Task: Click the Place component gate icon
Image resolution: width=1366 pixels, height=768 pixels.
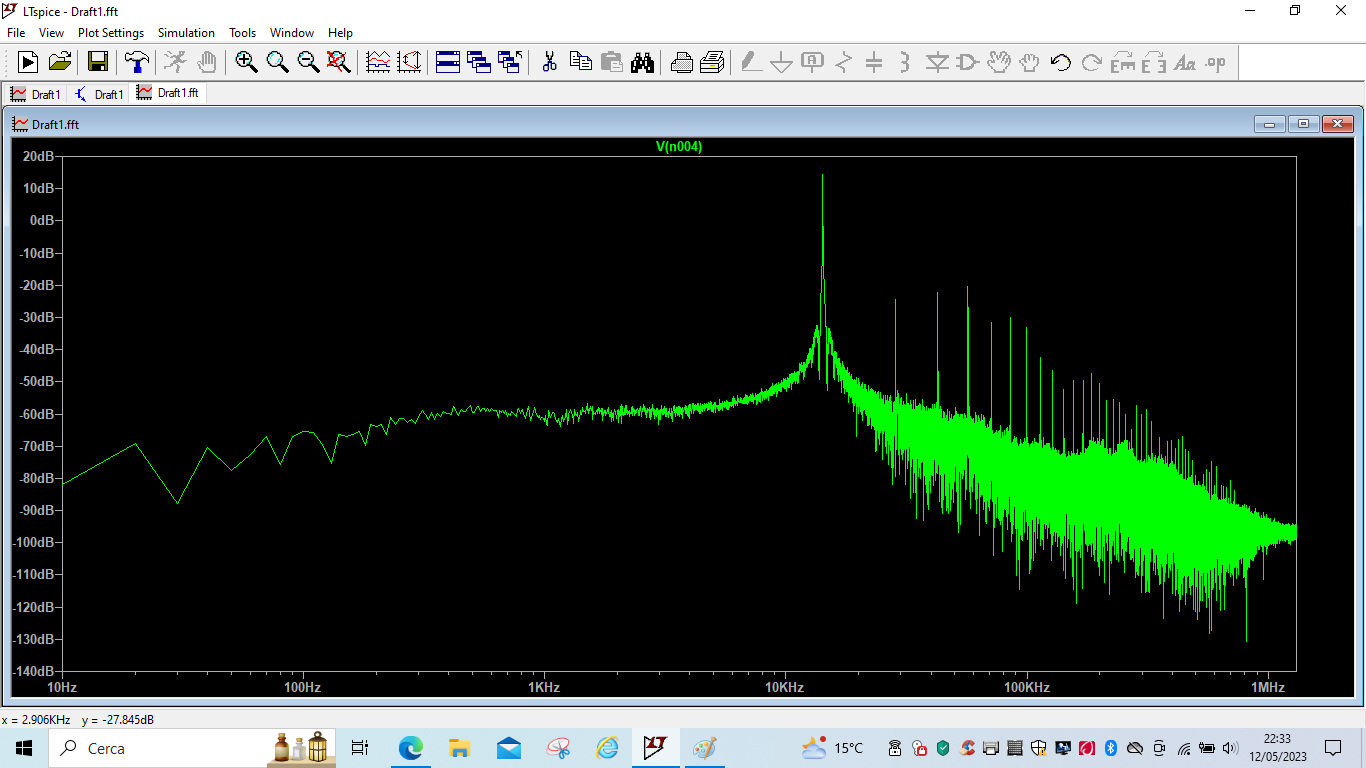Action: pos(967,62)
